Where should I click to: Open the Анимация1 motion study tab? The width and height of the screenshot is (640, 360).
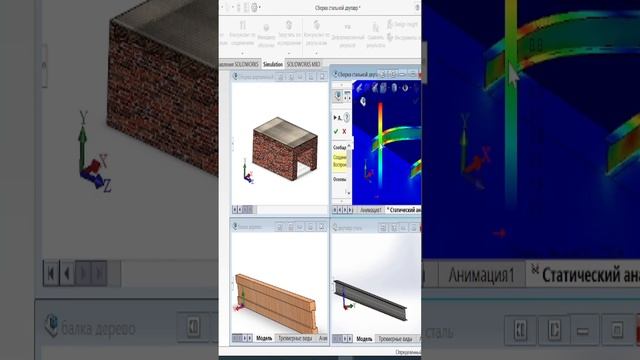click(371, 210)
